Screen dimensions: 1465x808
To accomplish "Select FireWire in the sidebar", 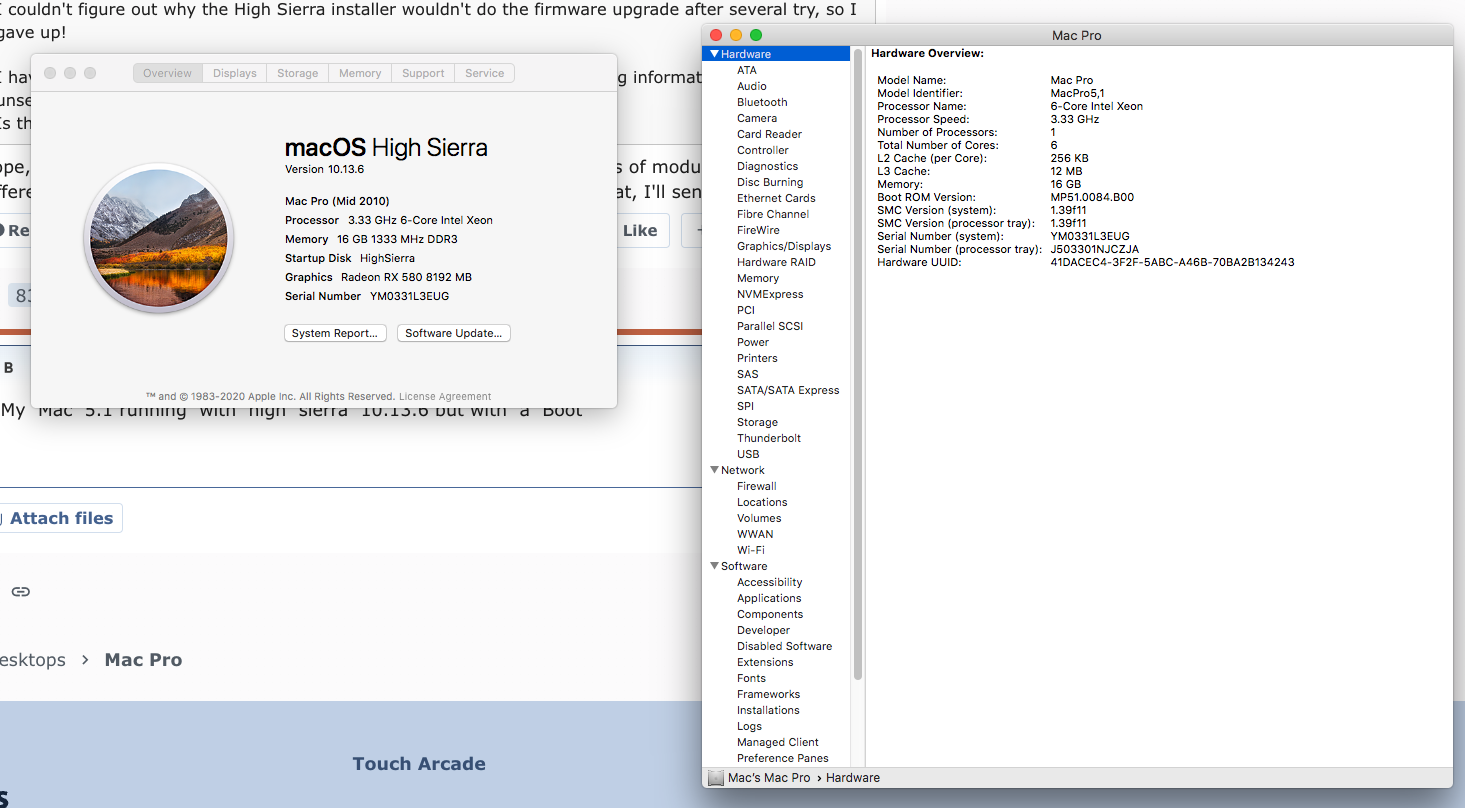I will 758,230.
